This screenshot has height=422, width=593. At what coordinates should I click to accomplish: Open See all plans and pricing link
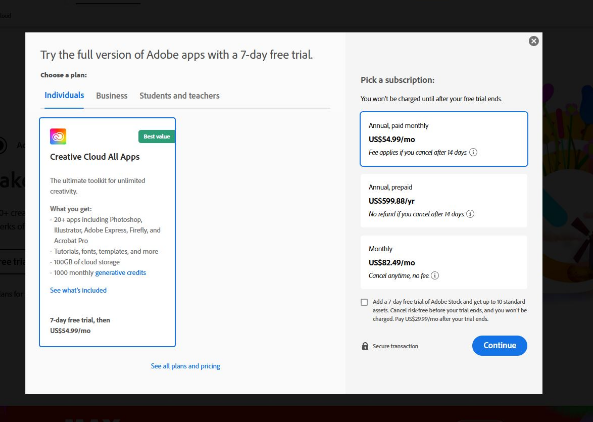pyautogui.click(x=185, y=366)
